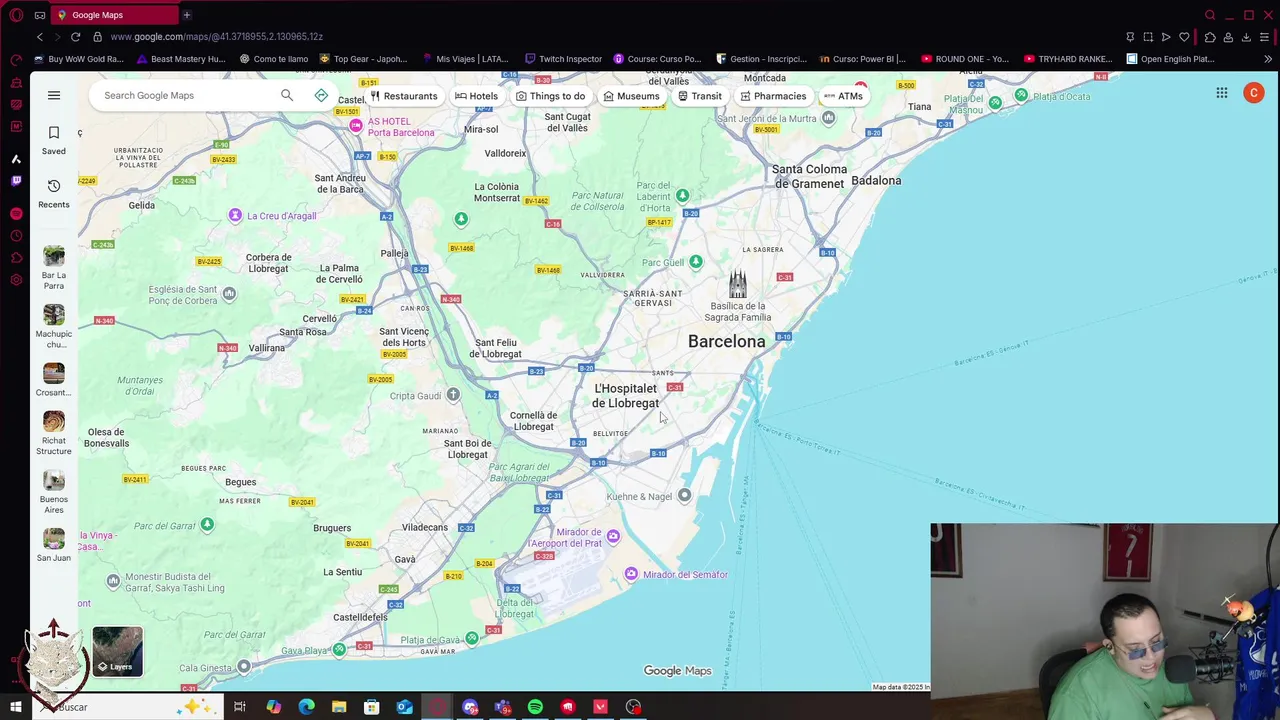Open Saved places in sidebar
The width and height of the screenshot is (1280, 720).
coord(54,140)
